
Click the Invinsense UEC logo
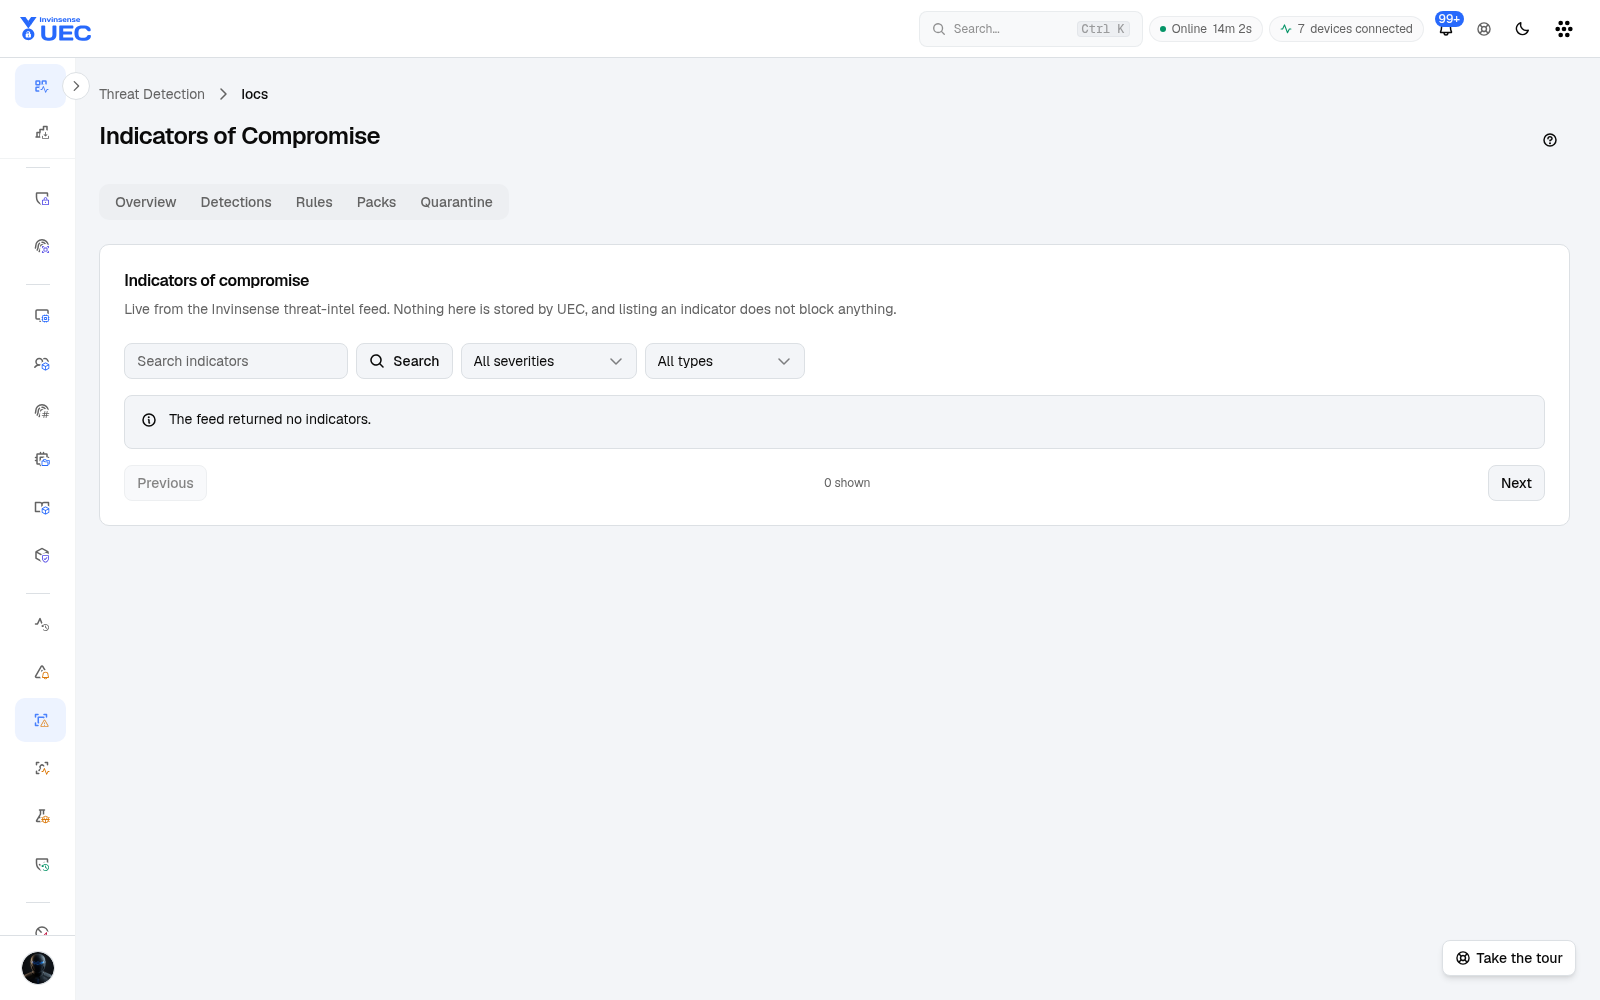click(x=56, y=29)
